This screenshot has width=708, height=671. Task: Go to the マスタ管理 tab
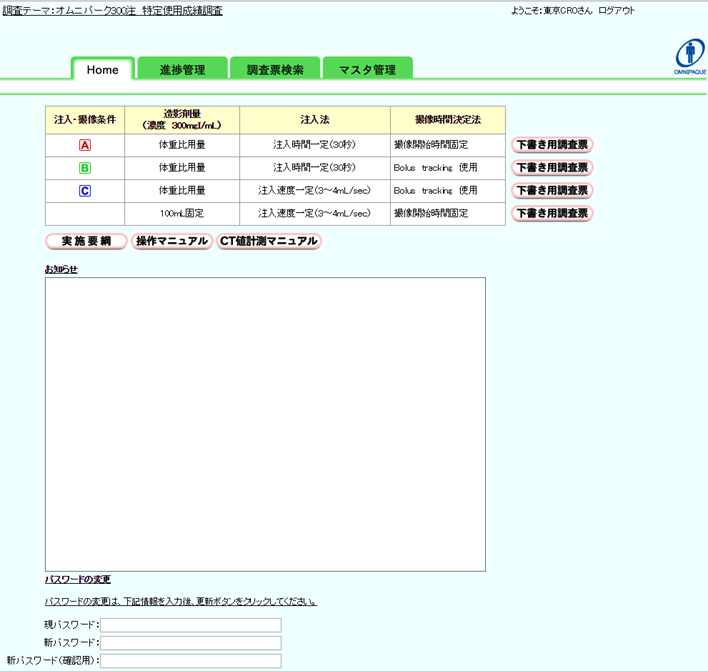(x=368, y=69)
